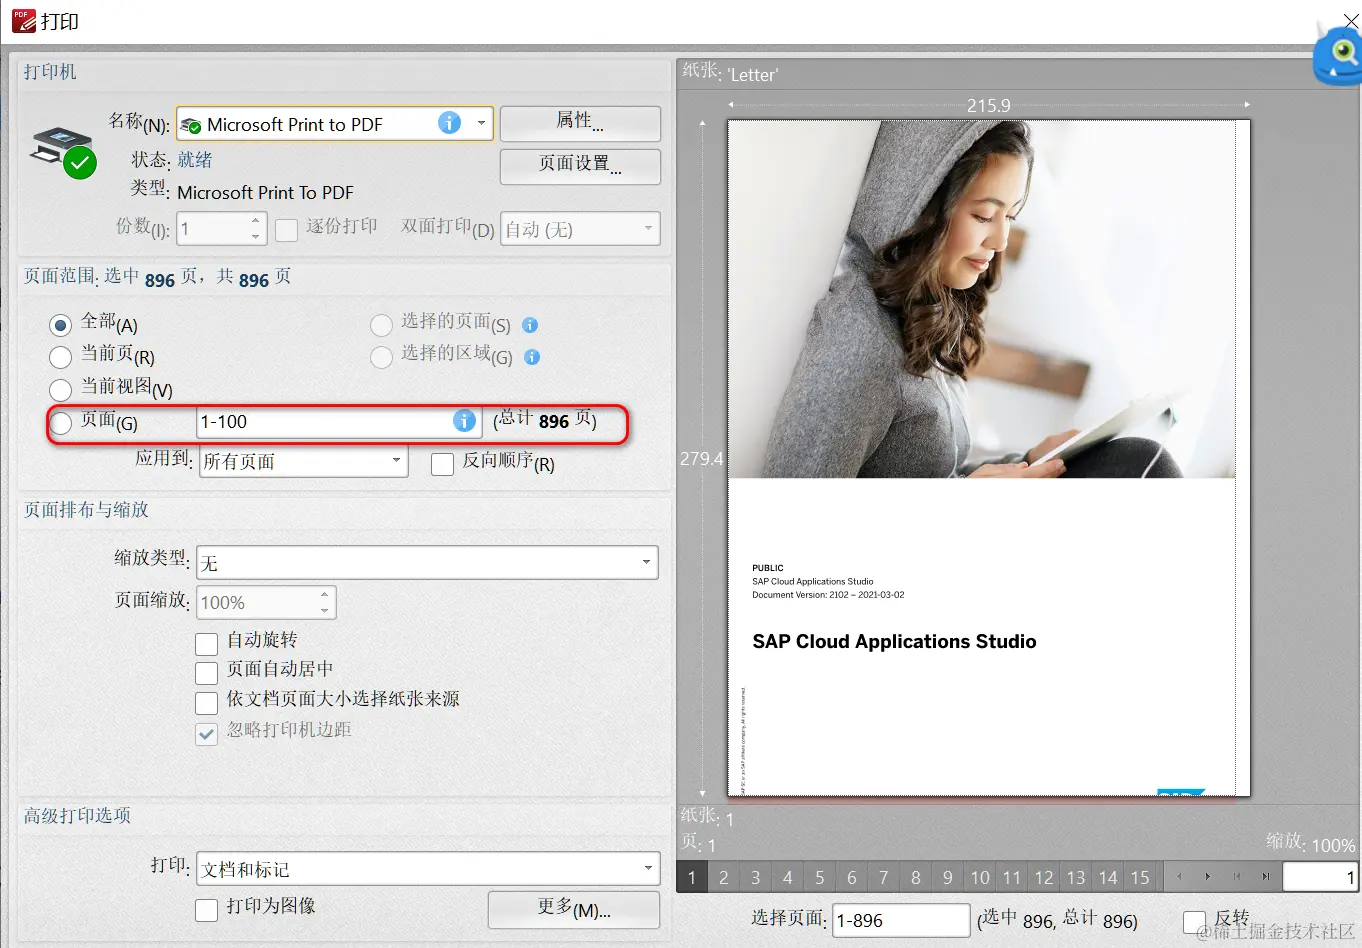The width and height of the screenshot is (1362, 948).
Task: Switch preview to page 11 tab
Action: [x=1012, y=877]
